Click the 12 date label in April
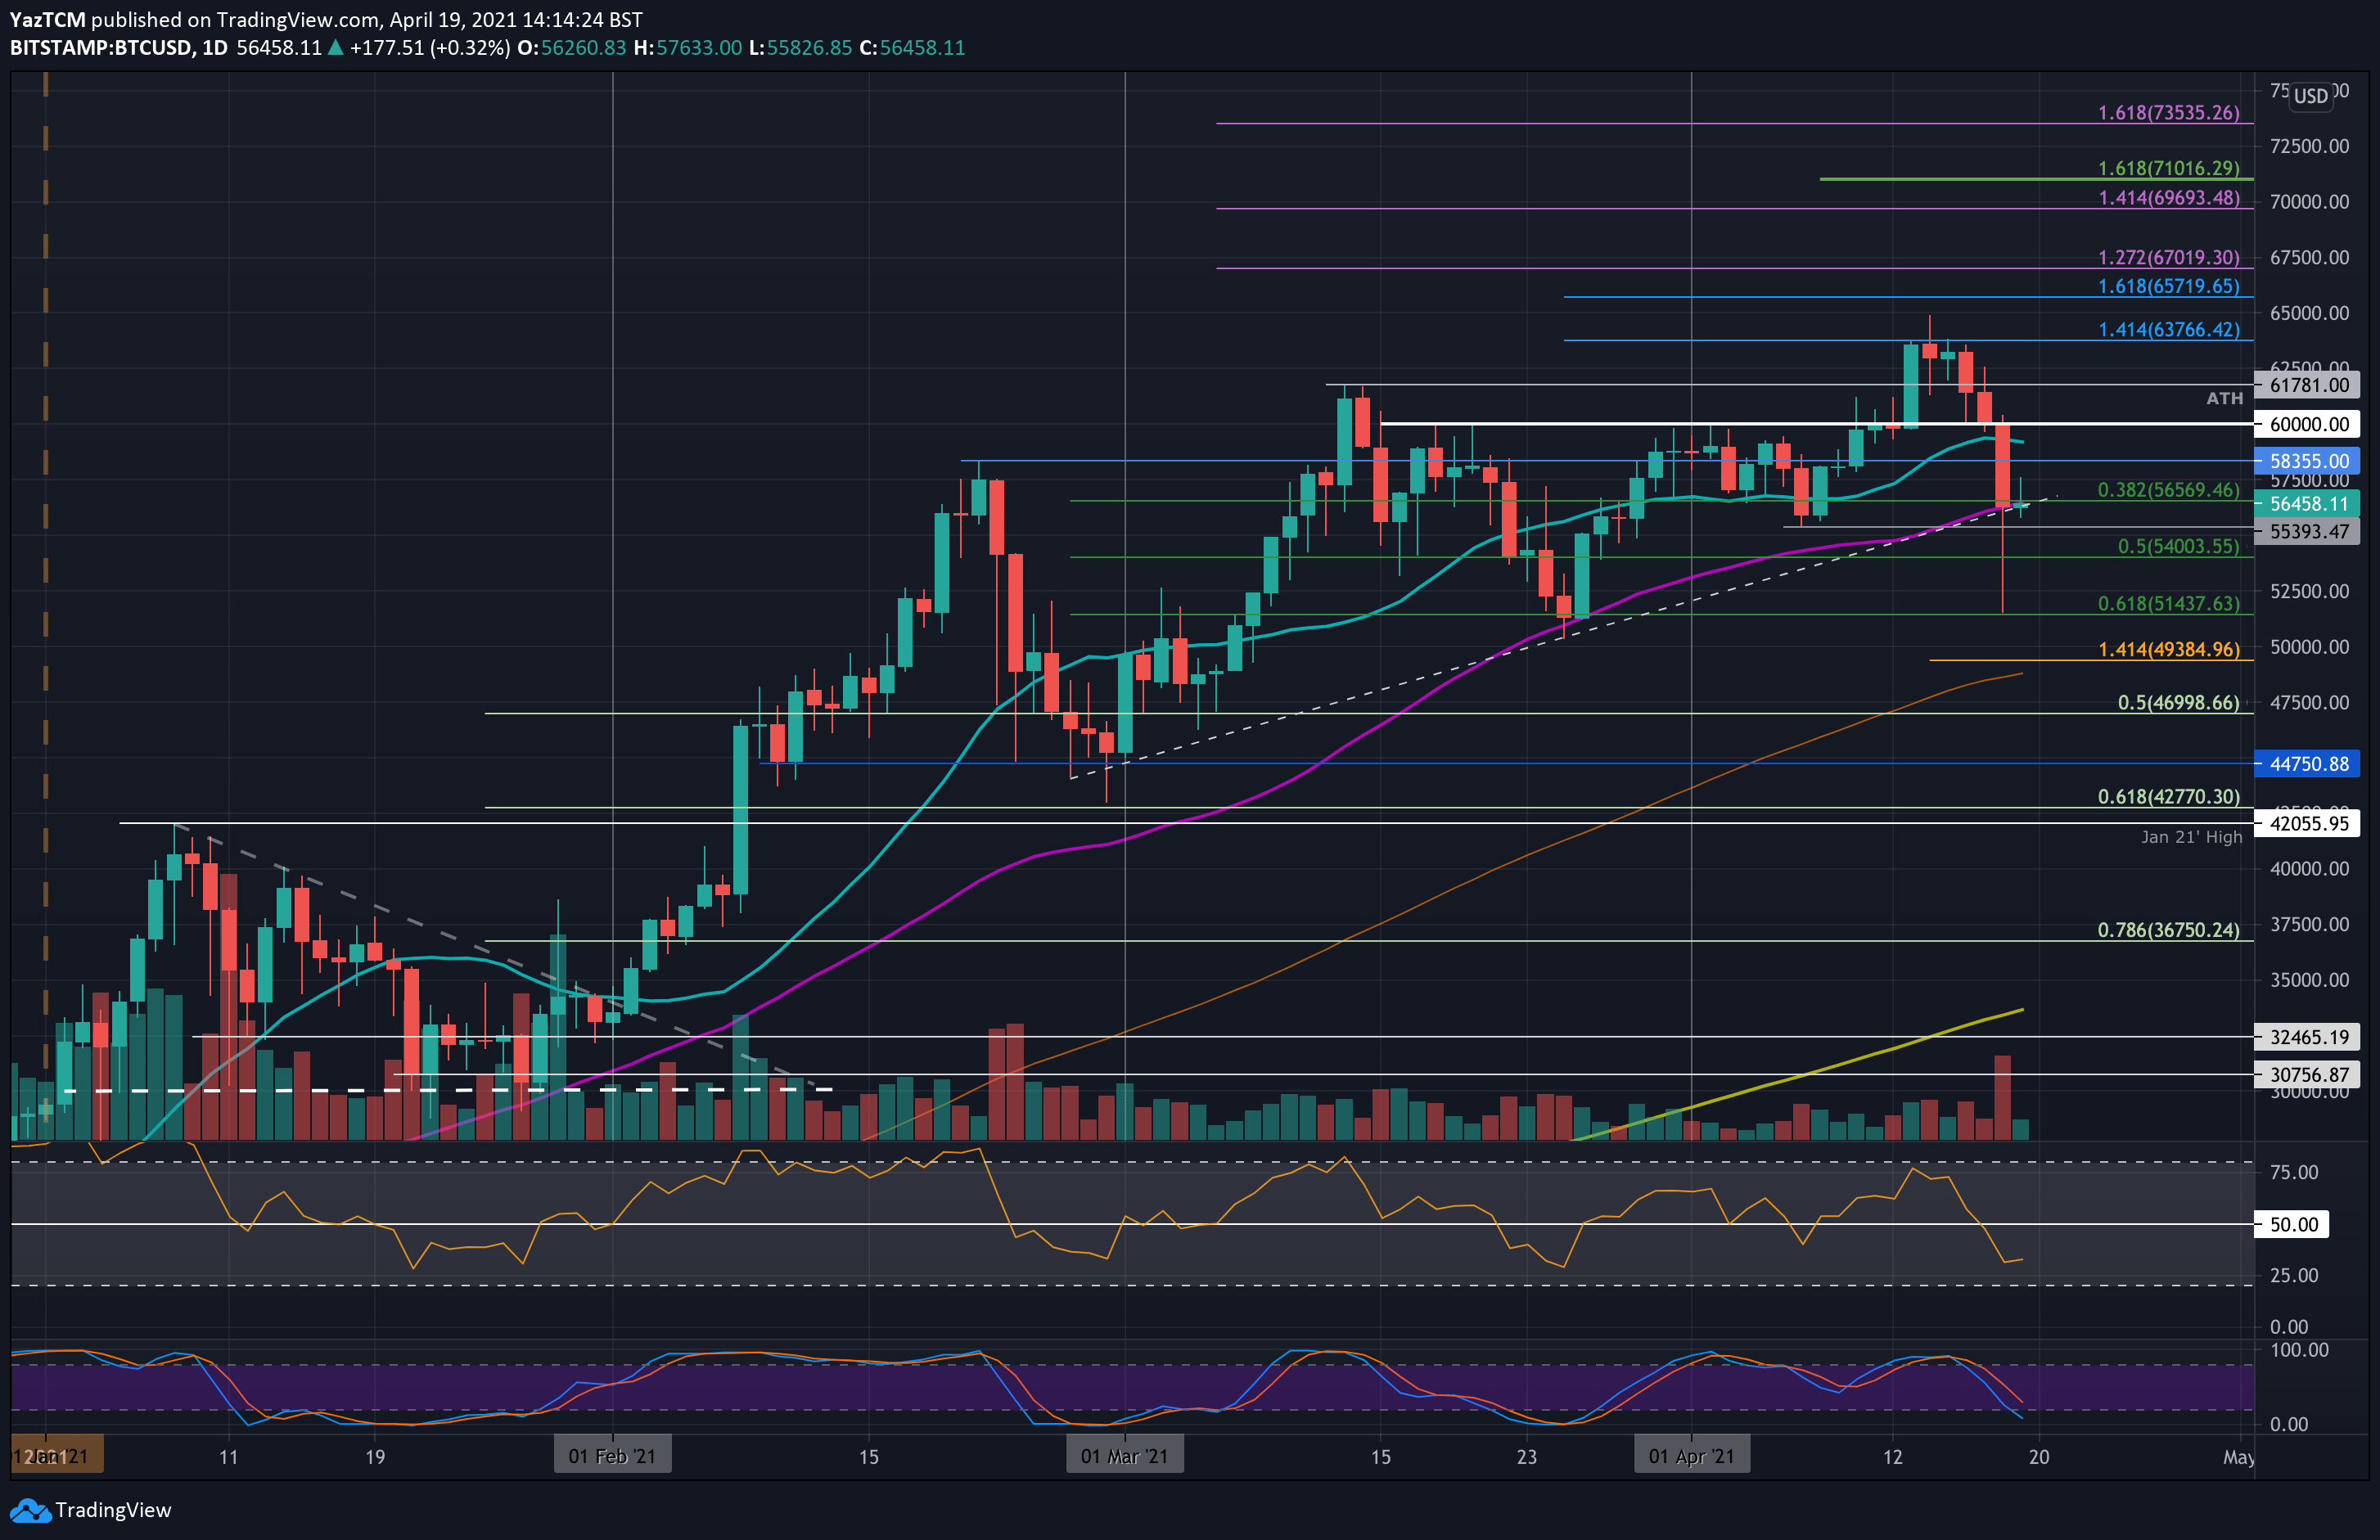The width and height of the screenshot is (2380, 1540). 1892,1457
